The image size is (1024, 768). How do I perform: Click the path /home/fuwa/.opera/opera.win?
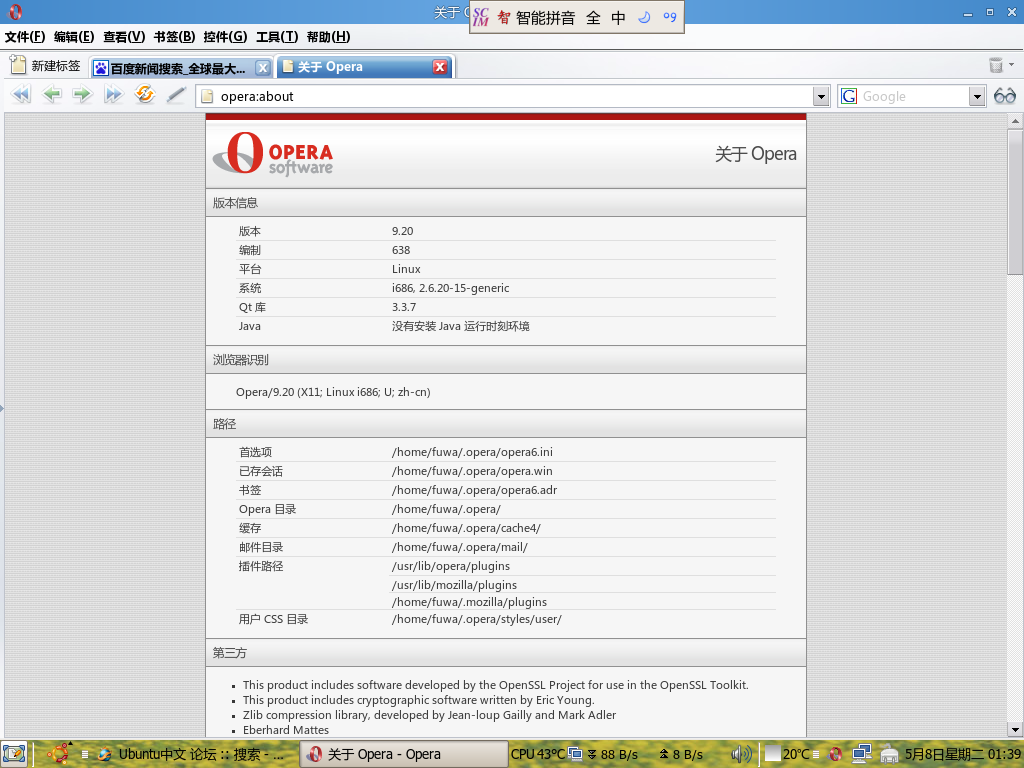click(x=472, y=471)
